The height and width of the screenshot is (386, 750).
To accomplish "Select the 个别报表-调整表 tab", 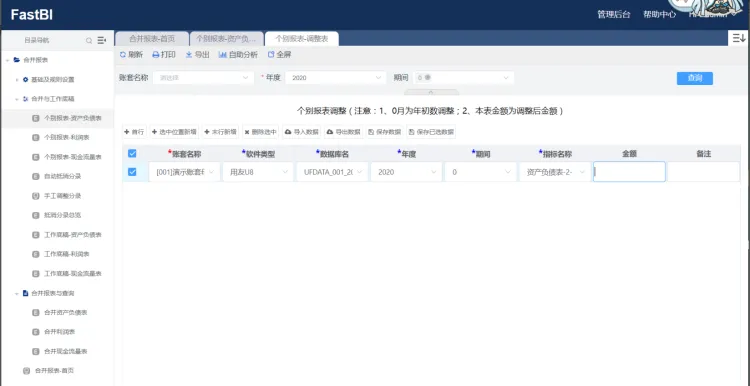I will point(301,39).
